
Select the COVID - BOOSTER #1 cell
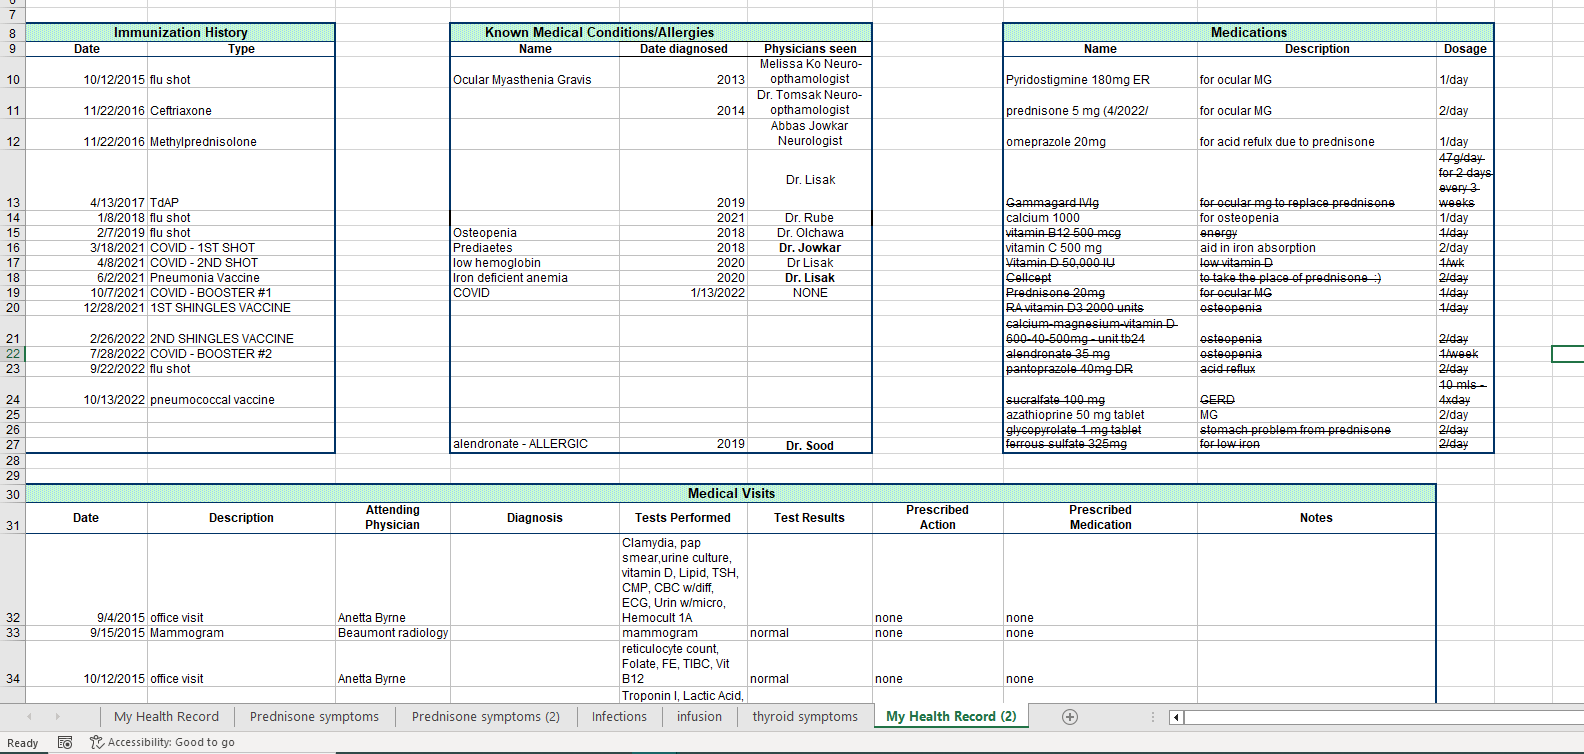pos(241,292)
